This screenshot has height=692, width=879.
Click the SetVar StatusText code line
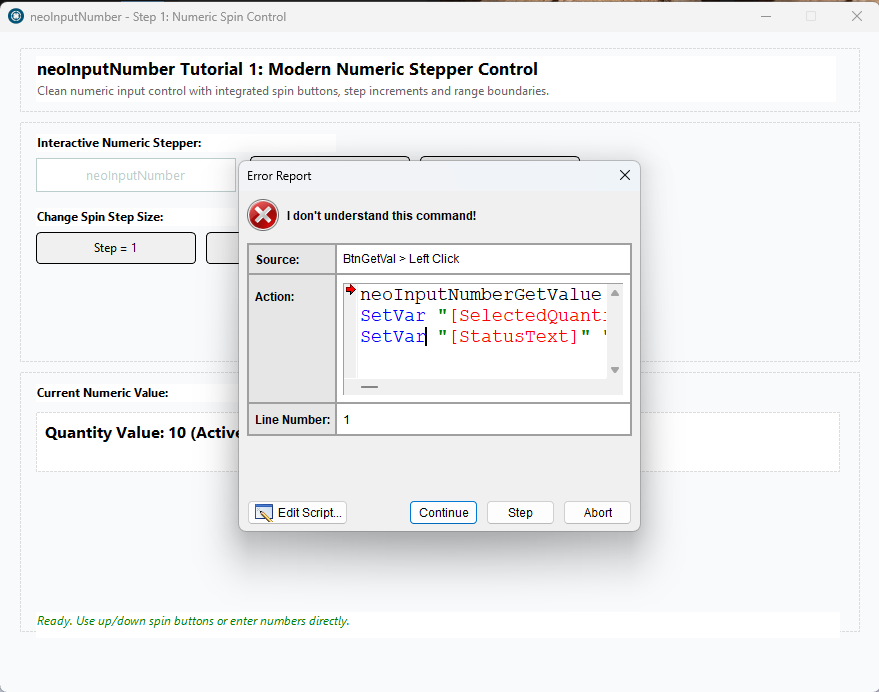click(483, 336)
